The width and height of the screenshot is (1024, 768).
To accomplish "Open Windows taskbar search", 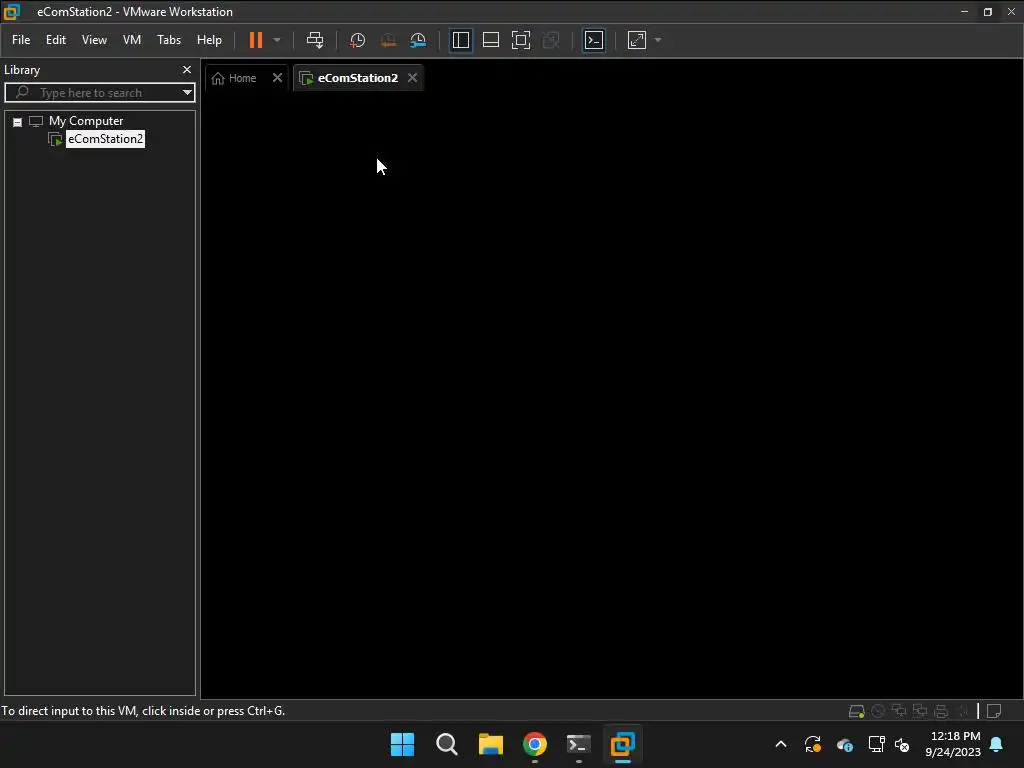I will pyautogui.click(x=447, y=744).
